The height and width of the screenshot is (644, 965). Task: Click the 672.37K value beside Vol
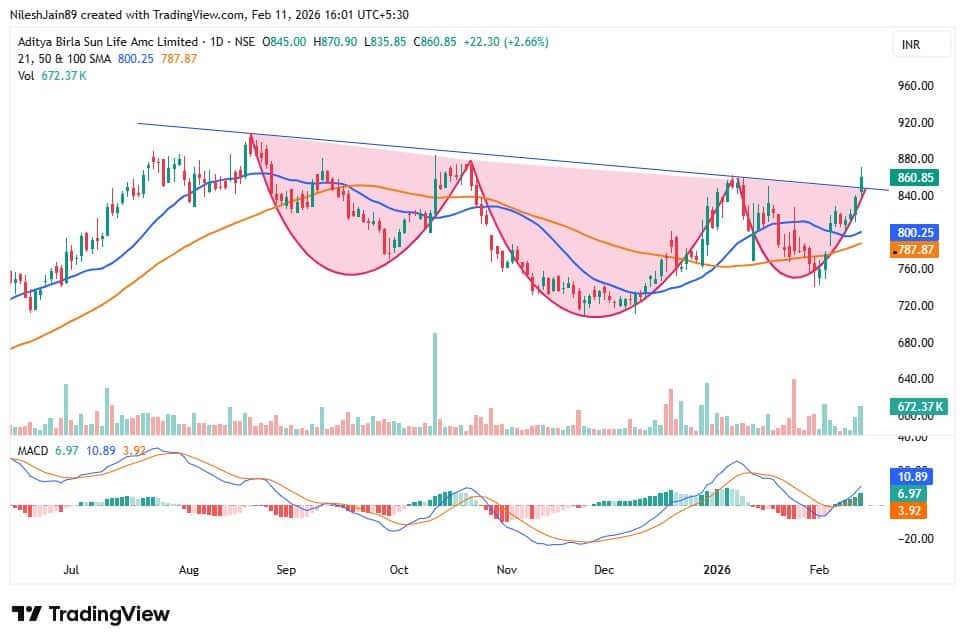(x=64, y=76)
